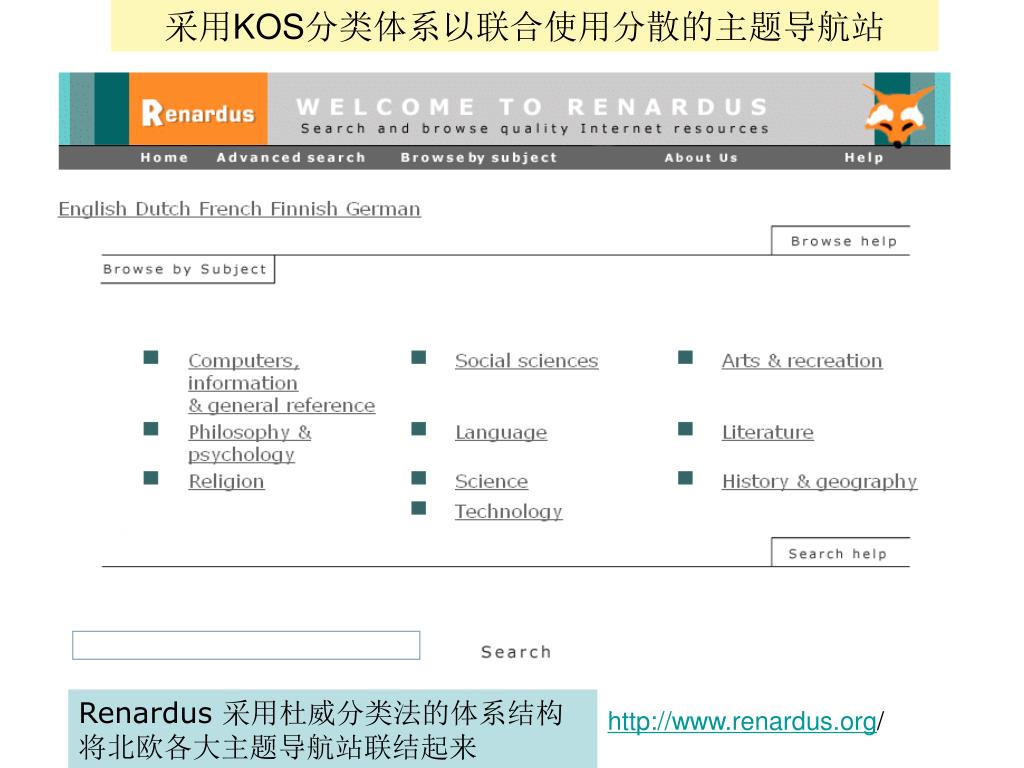
Task: Switch language to English
Action: click(x=92, y=209)
